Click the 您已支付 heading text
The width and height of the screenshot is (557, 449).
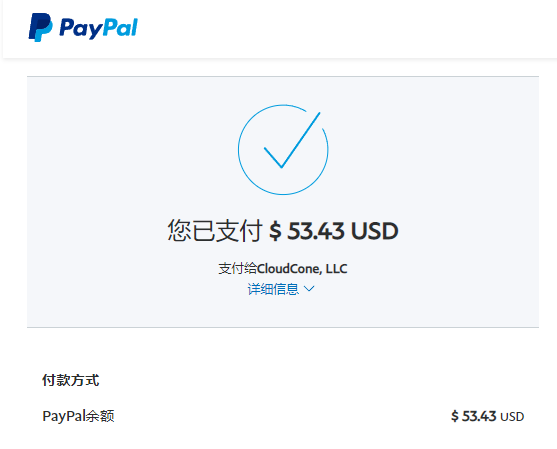coord(215,231)
